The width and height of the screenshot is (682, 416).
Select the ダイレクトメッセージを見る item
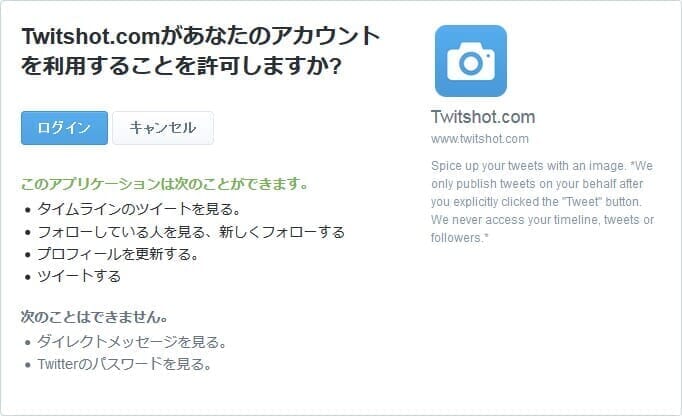[131, 342]
